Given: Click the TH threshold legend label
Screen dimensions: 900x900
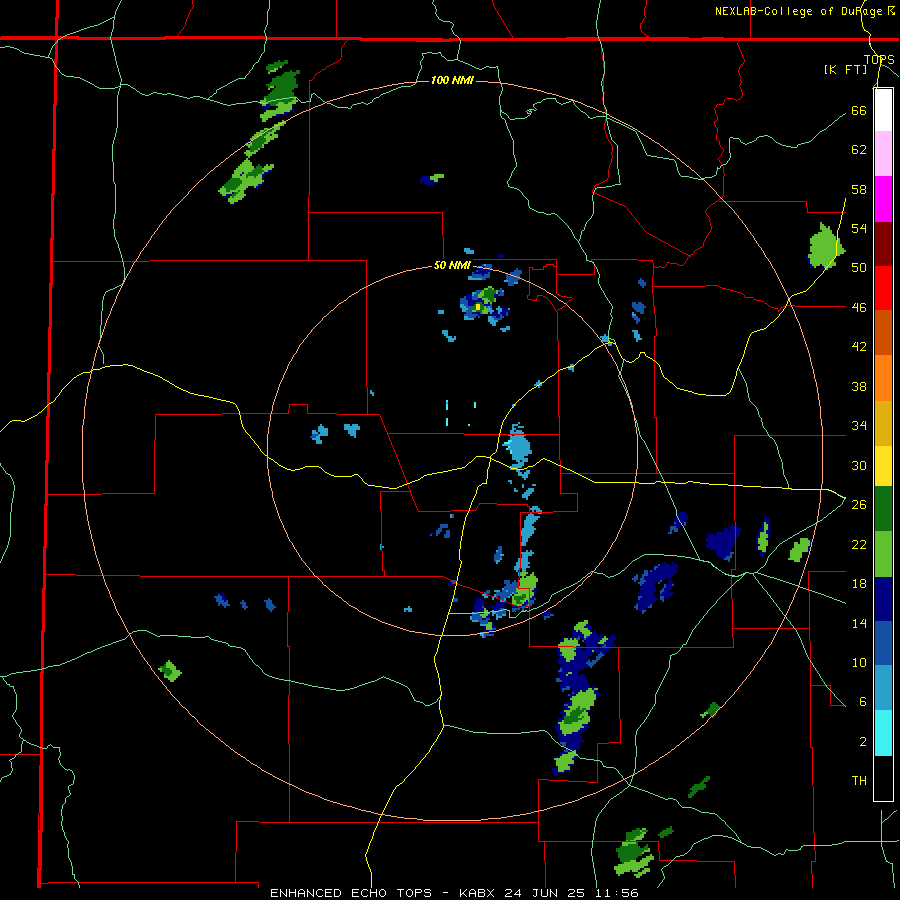Looking at the screenshot, I should coord(859,781).
